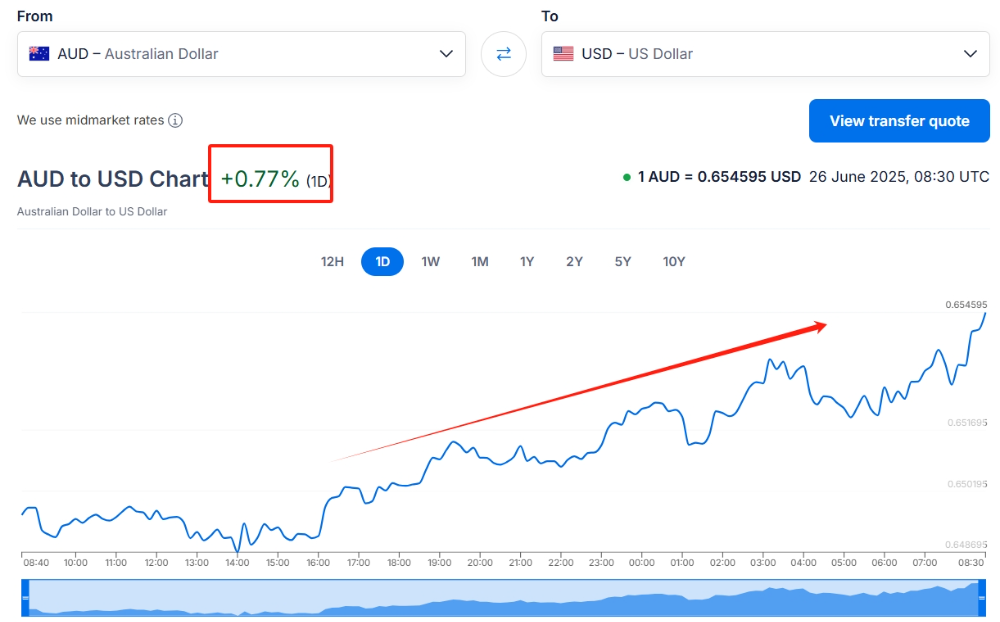Viewport: 1000px width, 622px height.
Task: Switch chart to 1W range
Action: [x=430, y=262]
